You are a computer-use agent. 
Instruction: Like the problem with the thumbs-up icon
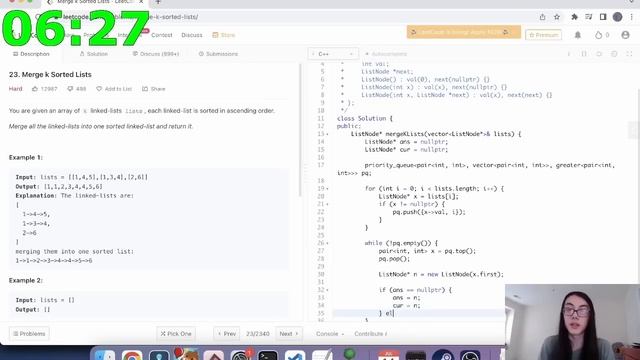[x=35, y=89]
